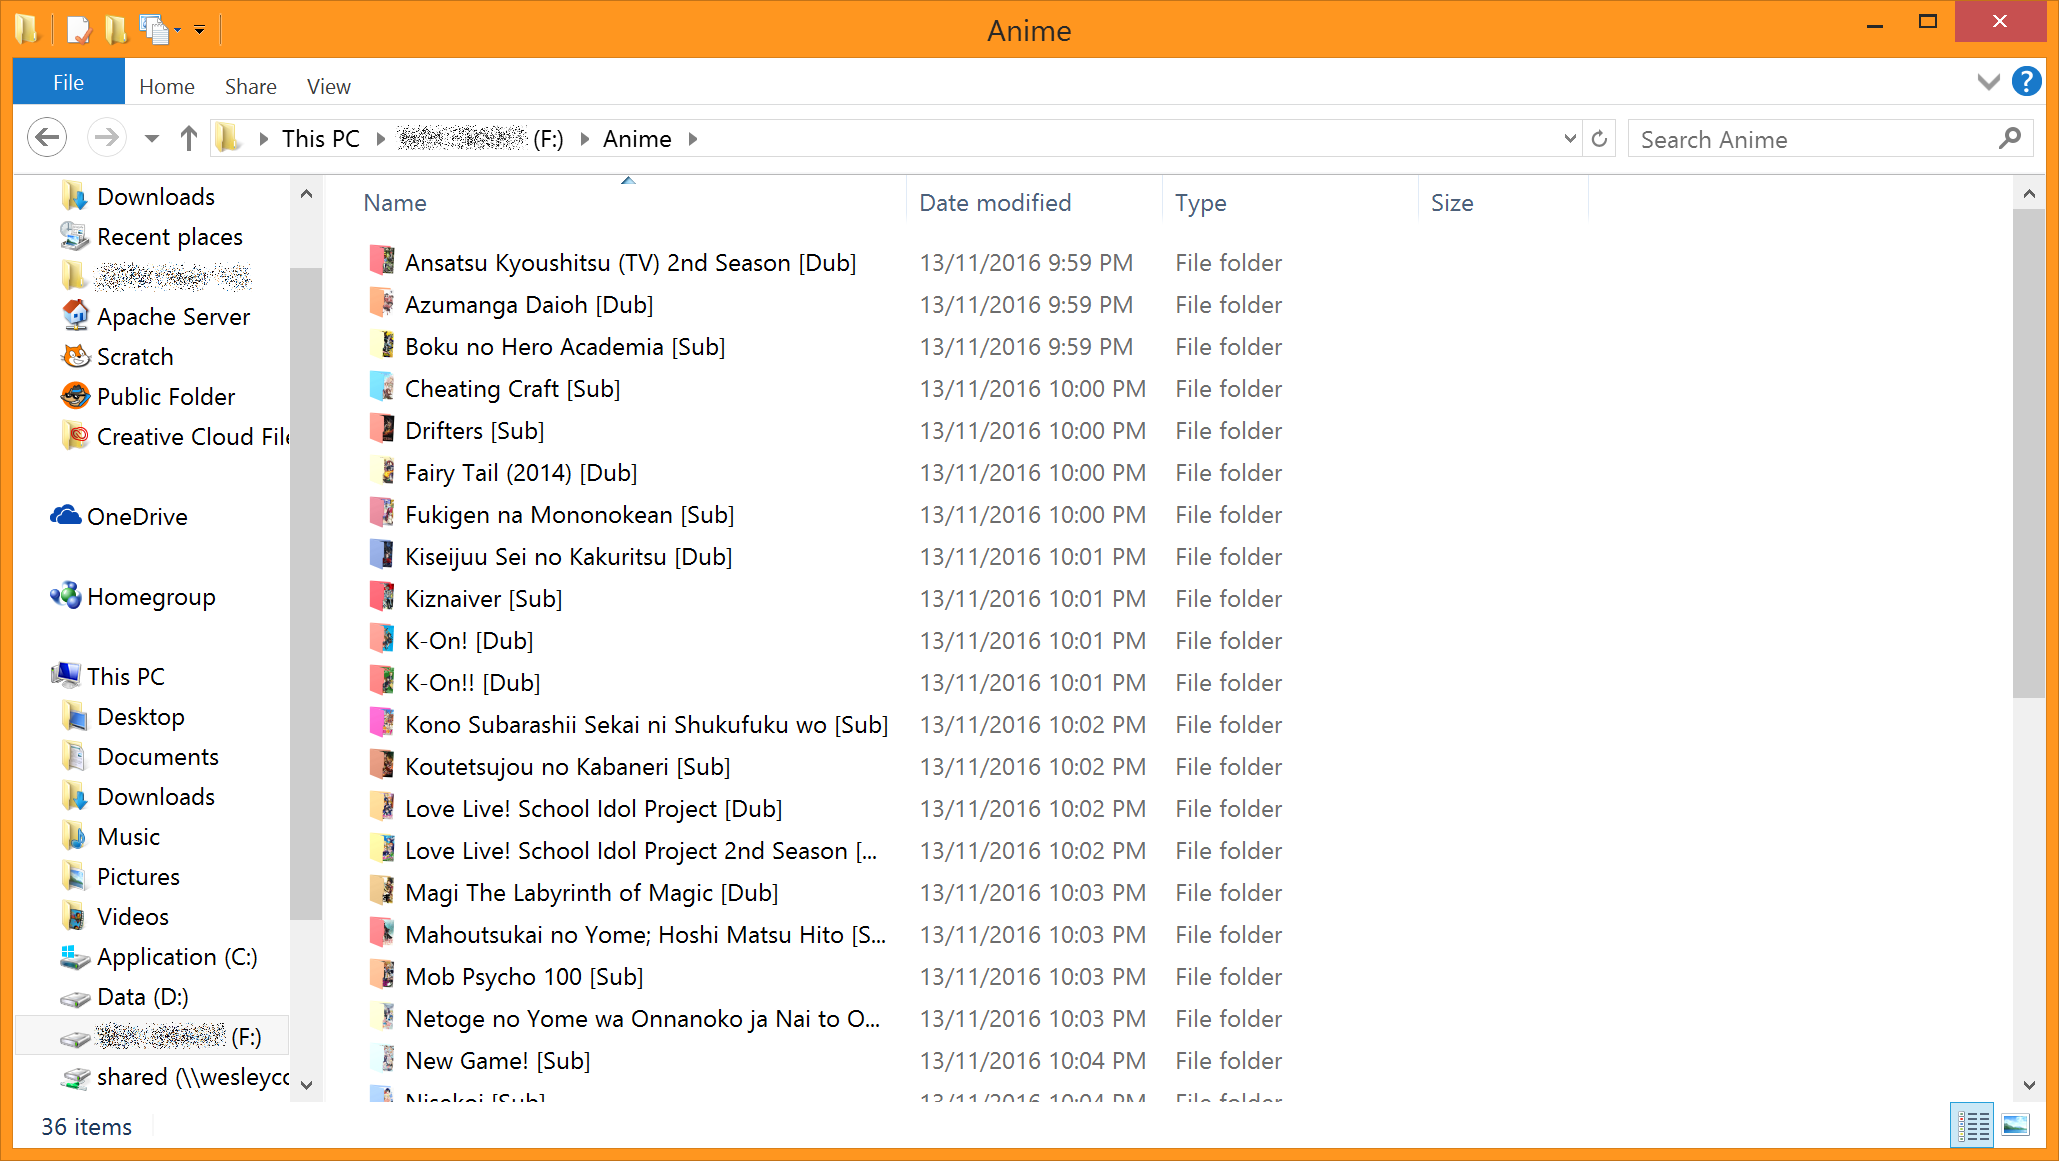2059x1161 pixels.
Task: Click This PC in the address breadcrumb
Action: [x=320, y=139]
